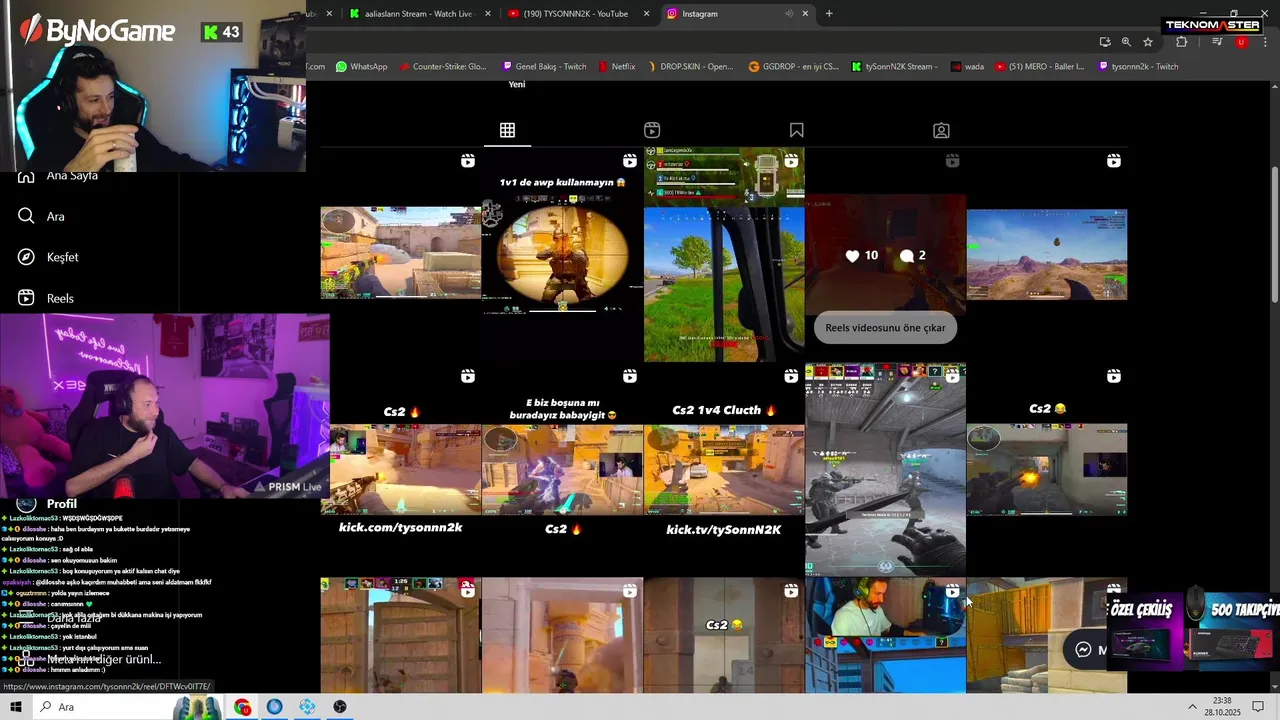The height and width of the screenshot is (720, 1280).
Task: Click the install app icon in address bar
Action: (1105, 42)
